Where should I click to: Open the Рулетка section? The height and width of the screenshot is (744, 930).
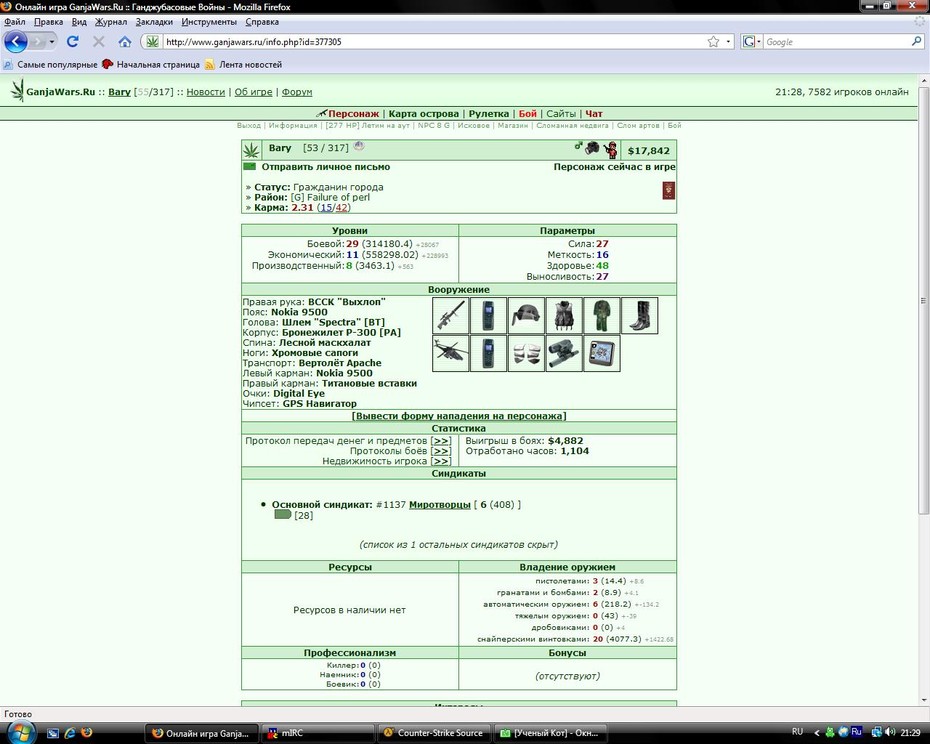[489, 114]
